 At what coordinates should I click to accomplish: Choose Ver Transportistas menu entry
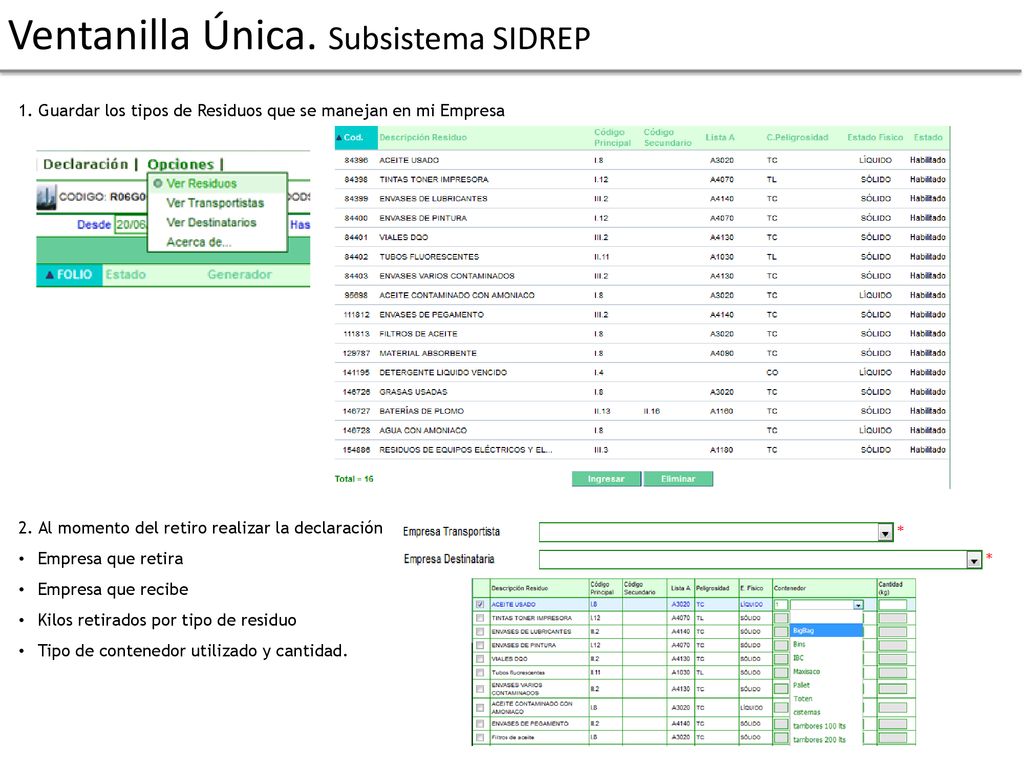(215, 203)
